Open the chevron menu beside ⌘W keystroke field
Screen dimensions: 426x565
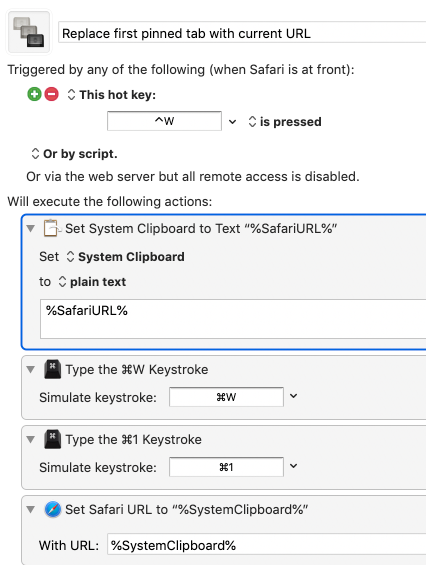coord(294,396)
